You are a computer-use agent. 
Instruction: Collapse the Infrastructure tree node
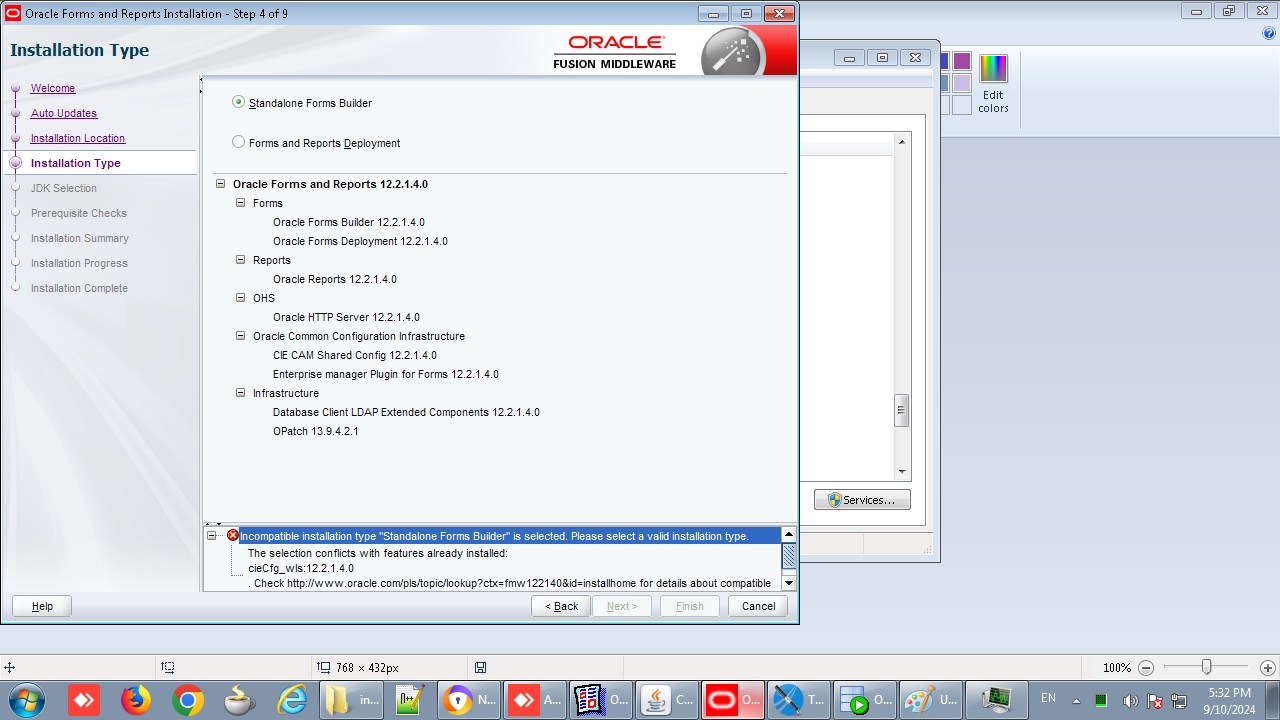(240, 393)
